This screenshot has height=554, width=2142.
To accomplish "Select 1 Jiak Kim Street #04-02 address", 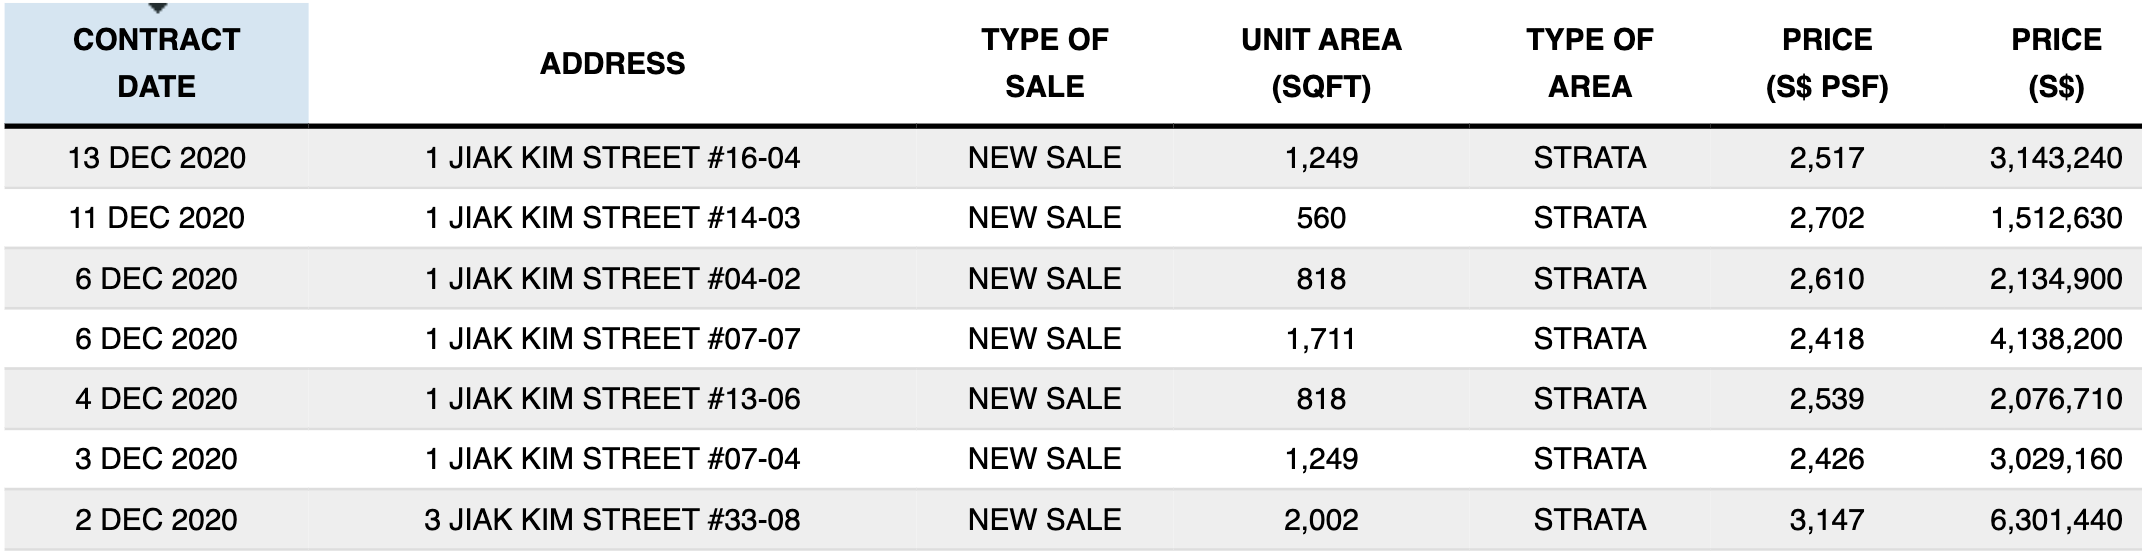I will 612,278.
